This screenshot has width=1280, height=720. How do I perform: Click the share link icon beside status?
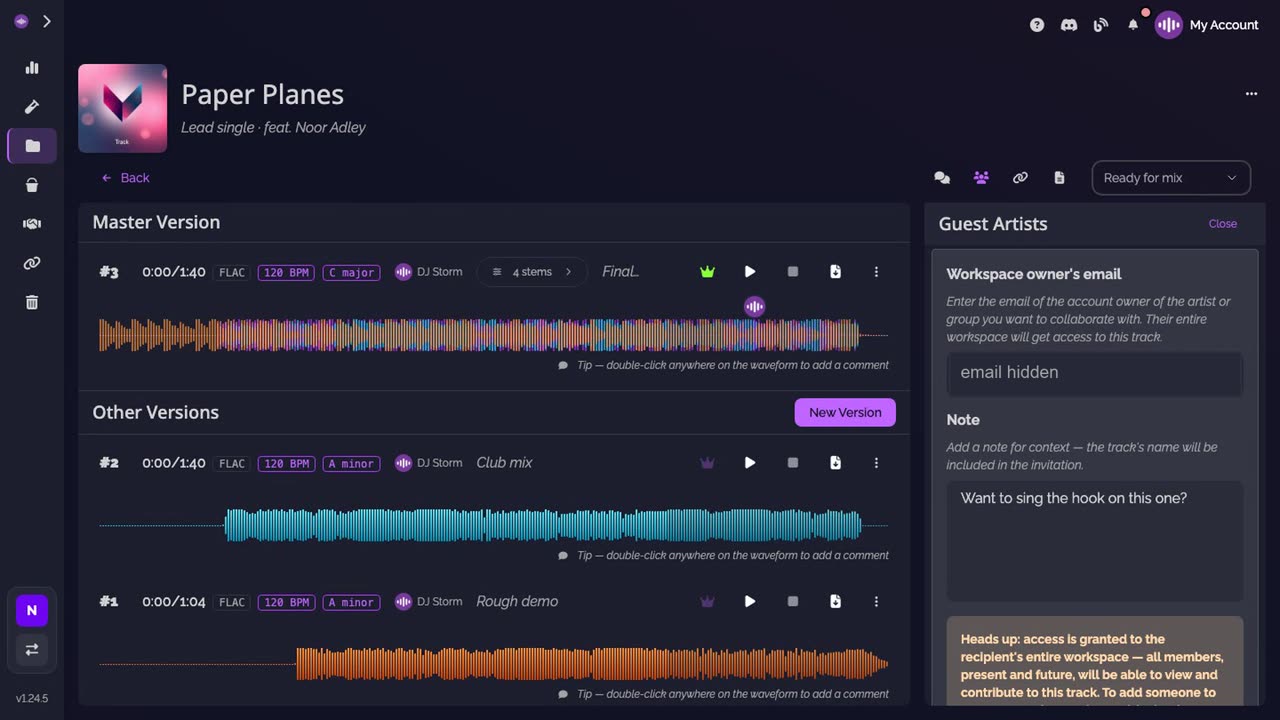[1020, 178]
